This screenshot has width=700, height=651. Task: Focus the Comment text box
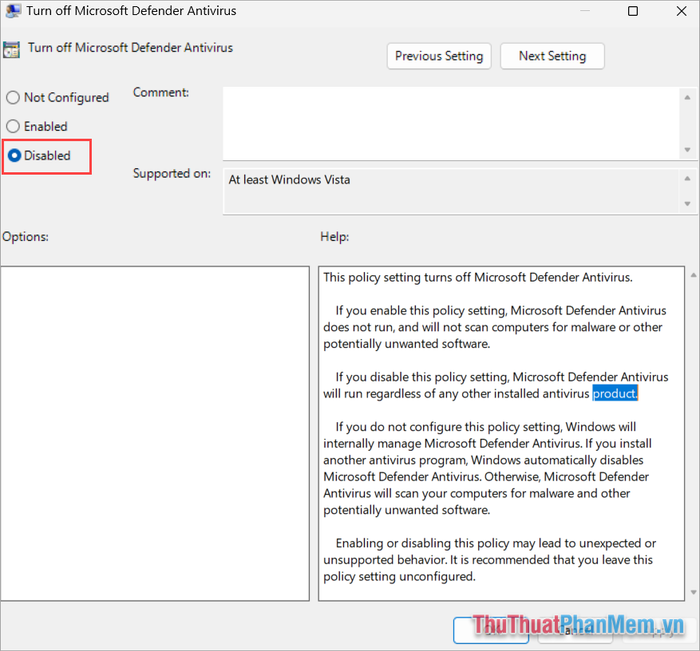(450, 121)
